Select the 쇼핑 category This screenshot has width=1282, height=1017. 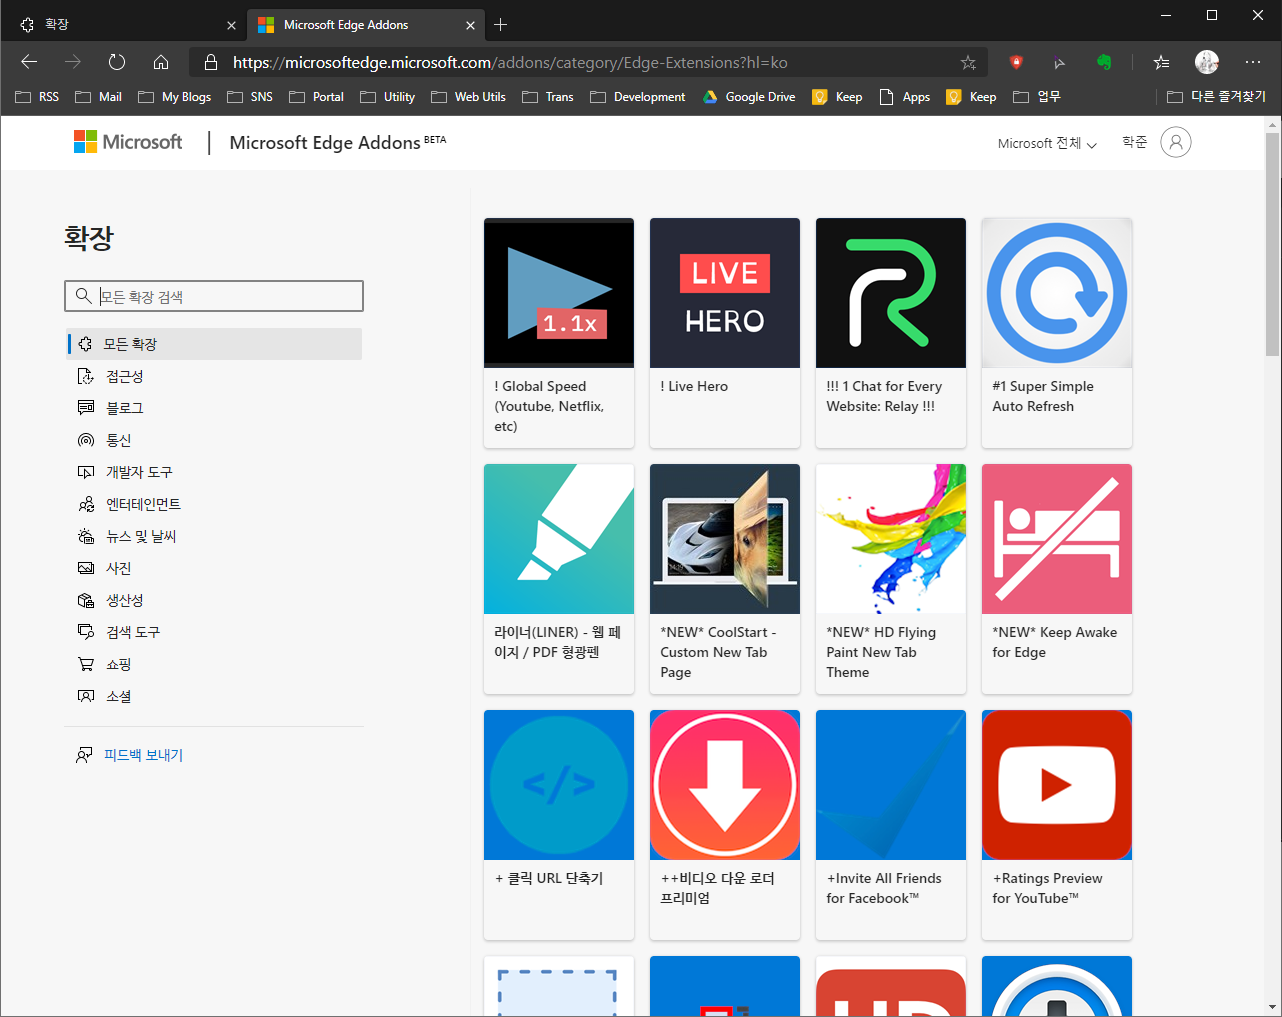tap(214, 664)
